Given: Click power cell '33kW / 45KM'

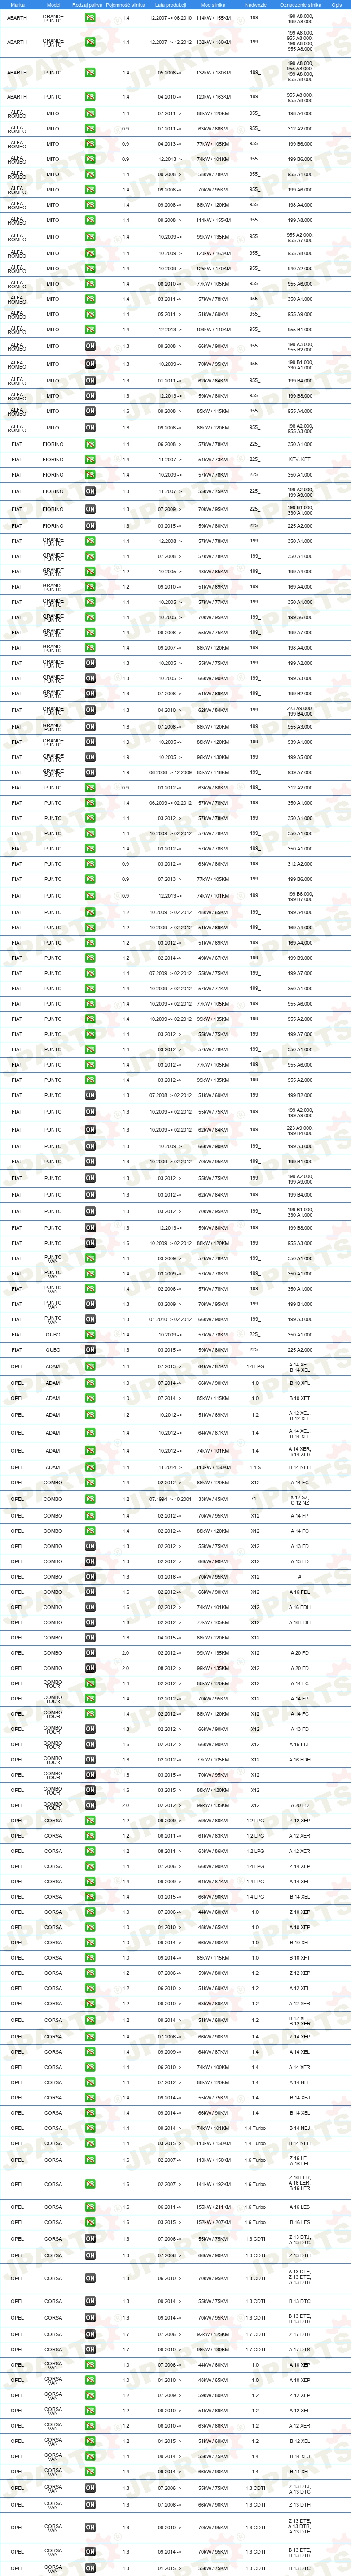Looking at the screenshot, I should (213, 1499).
